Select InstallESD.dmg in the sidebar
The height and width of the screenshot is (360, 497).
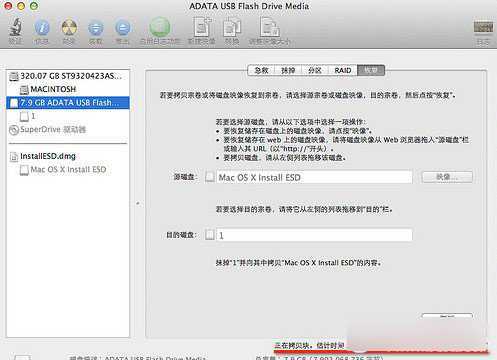tap(68, 156)
